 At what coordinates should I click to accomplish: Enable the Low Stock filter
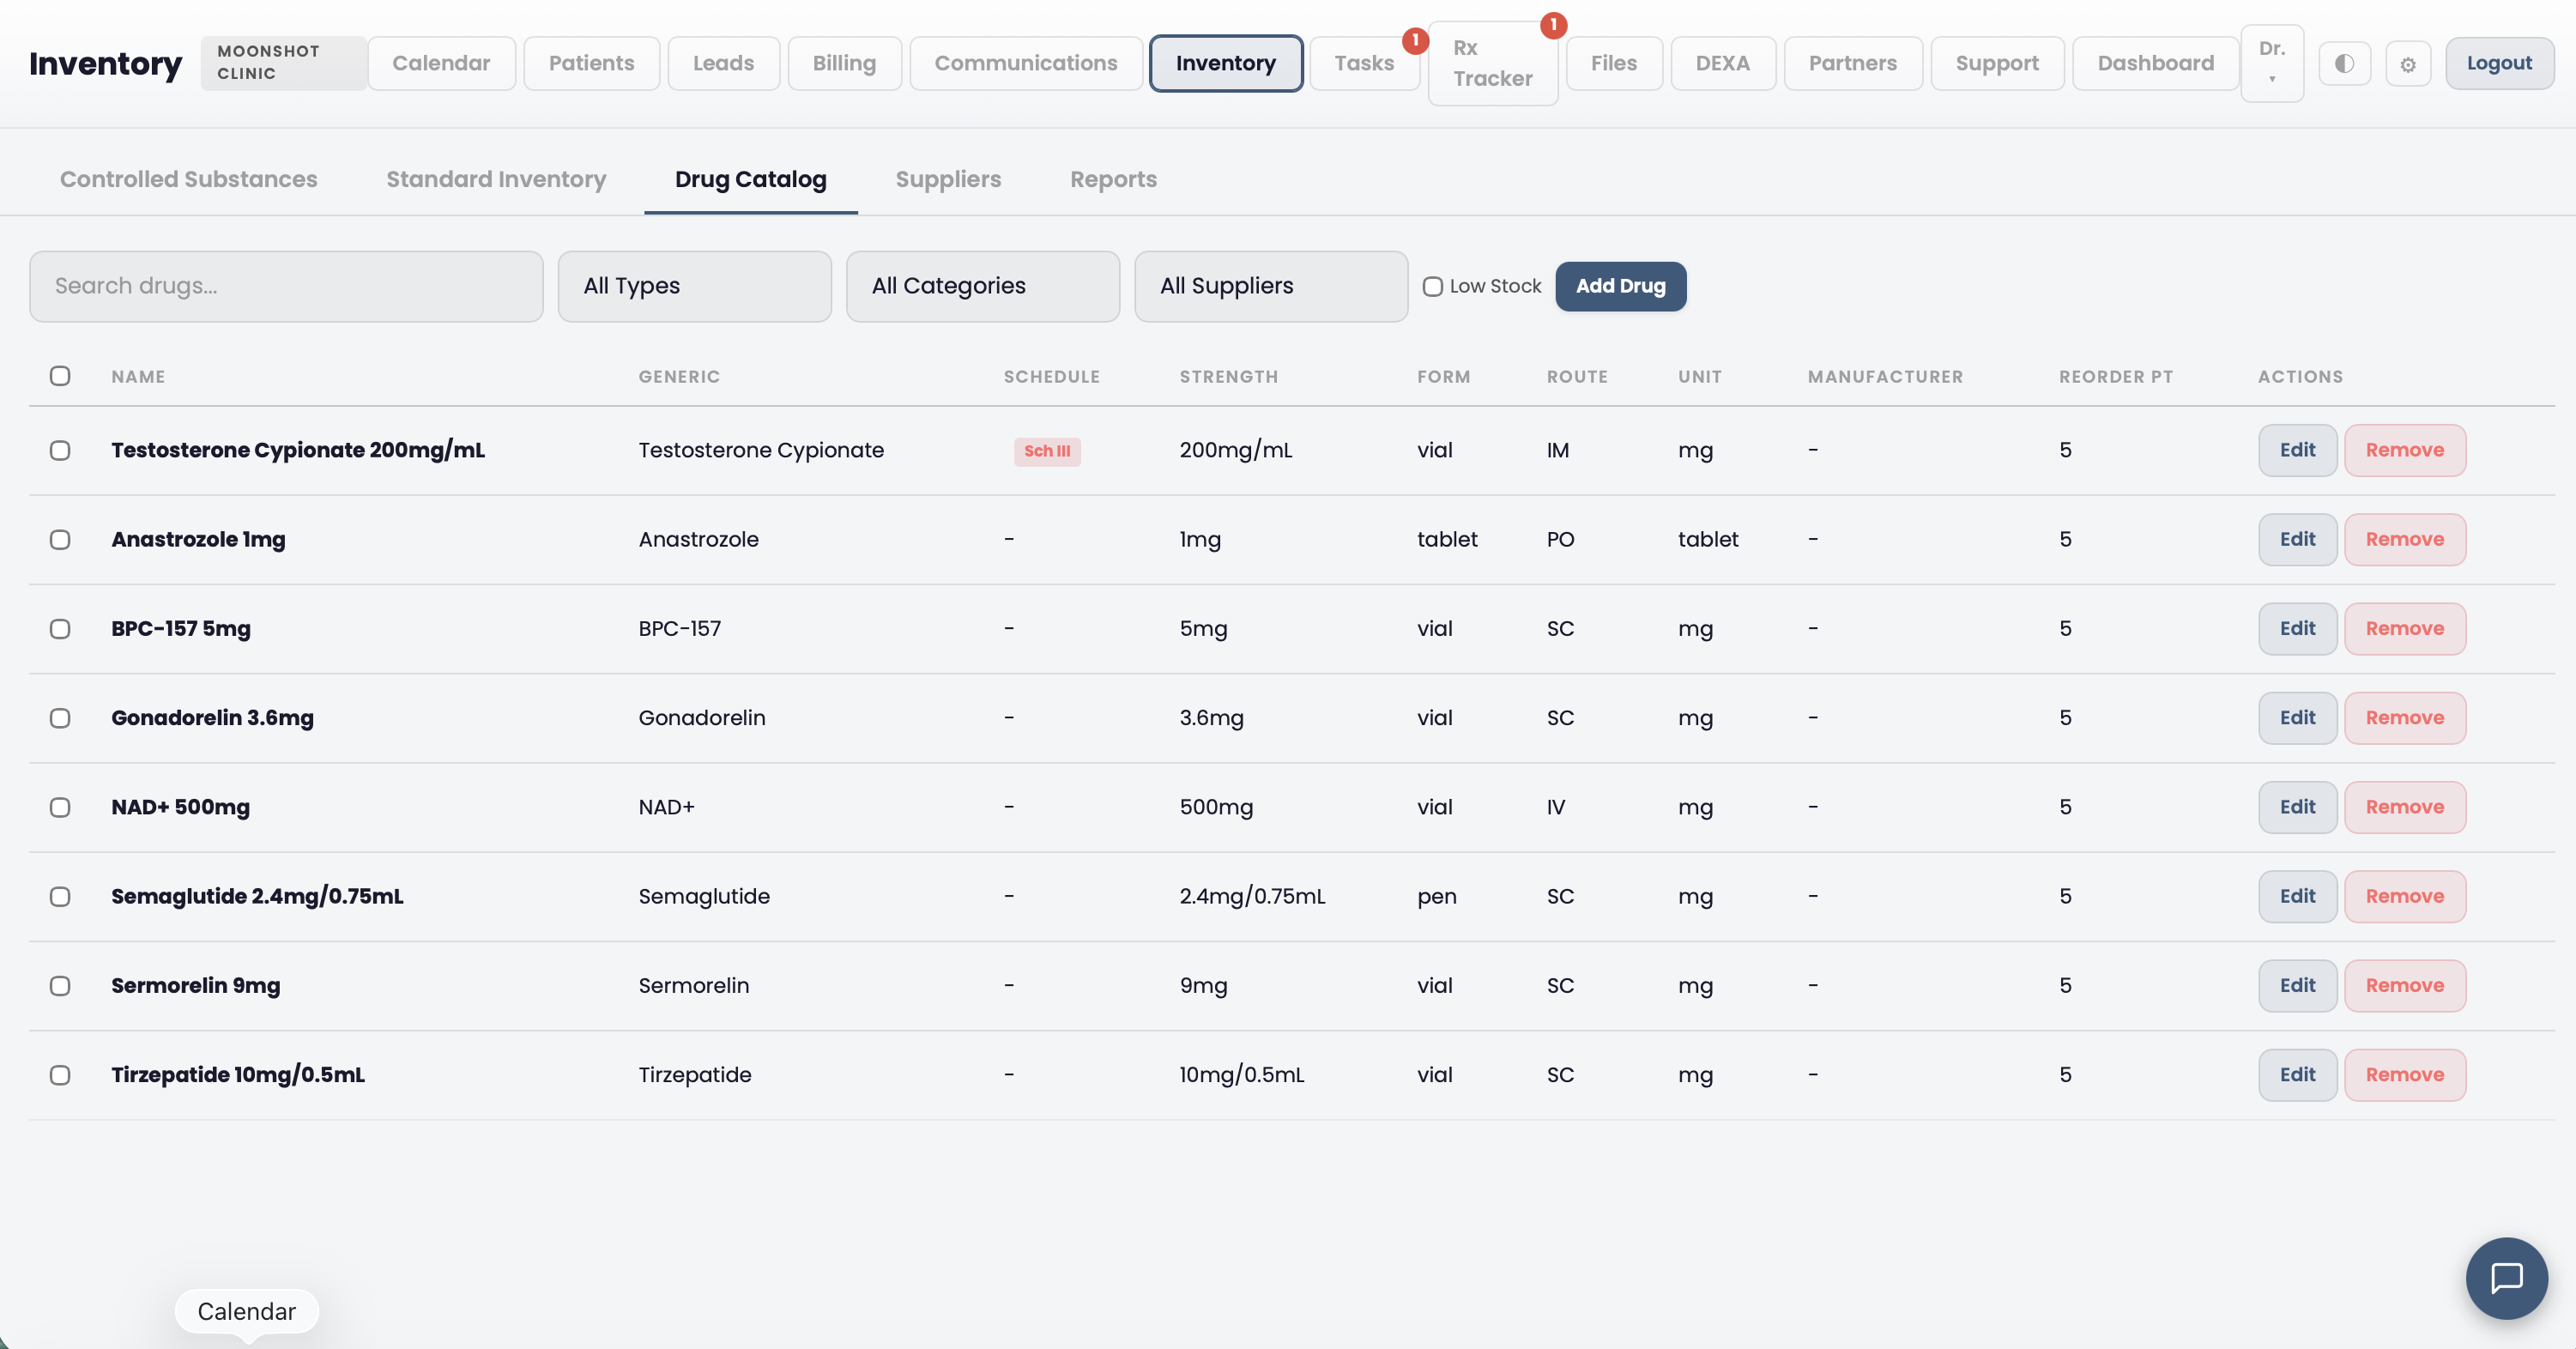tap(1432, 286)
